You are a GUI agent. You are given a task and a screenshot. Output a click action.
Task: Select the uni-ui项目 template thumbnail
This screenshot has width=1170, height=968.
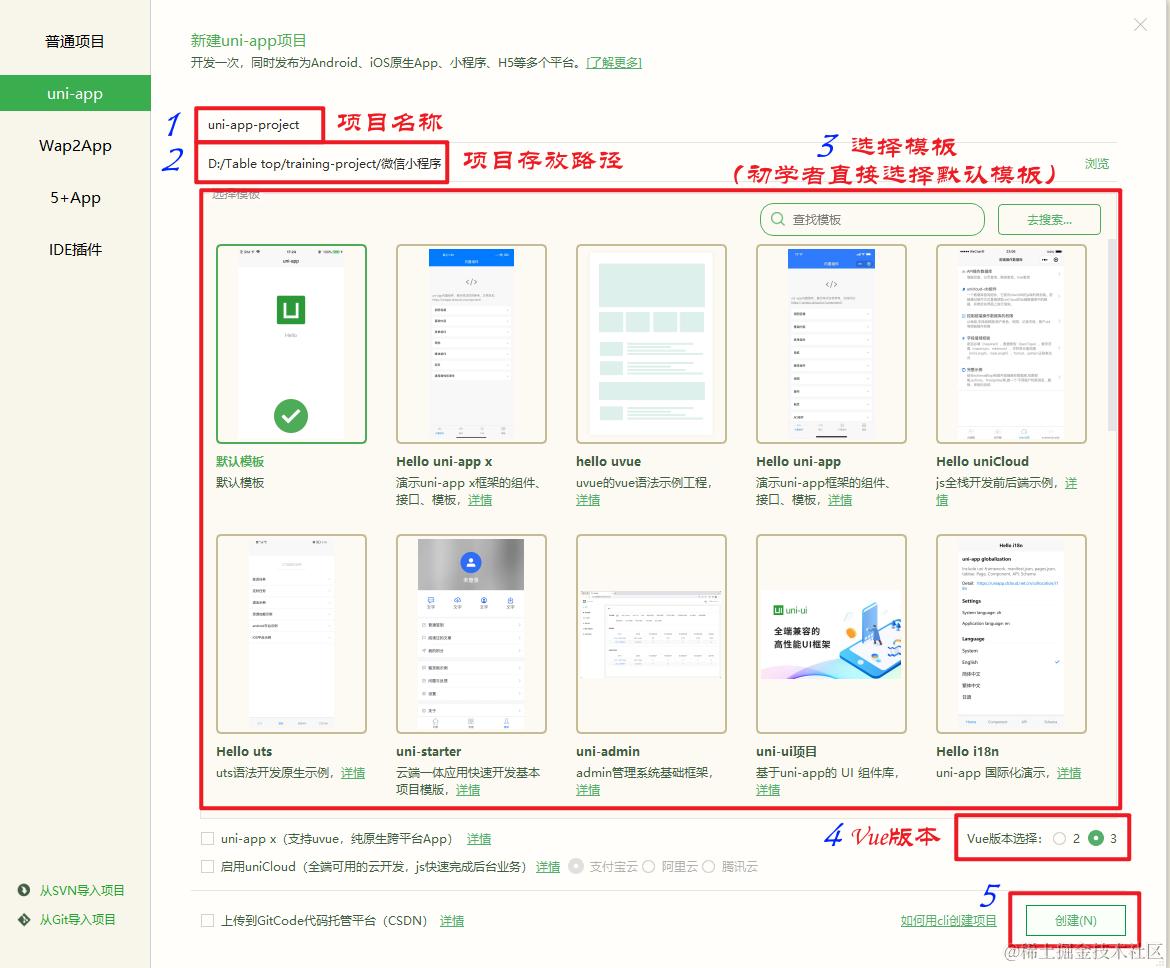point(831,634)
